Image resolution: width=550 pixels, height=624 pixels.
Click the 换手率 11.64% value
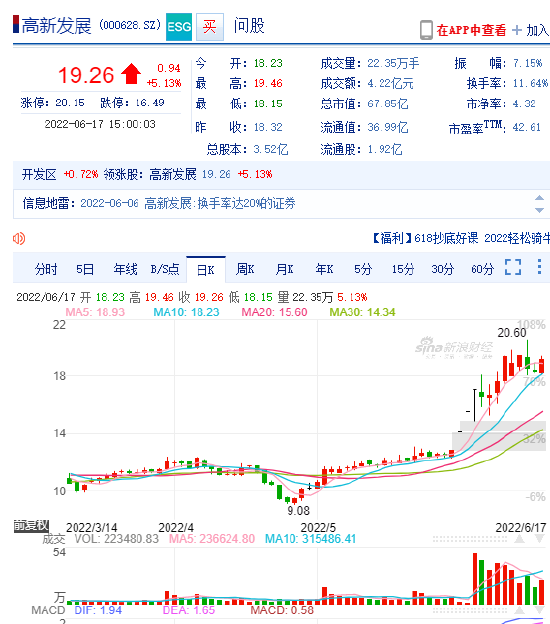click(x=530, y=83)
